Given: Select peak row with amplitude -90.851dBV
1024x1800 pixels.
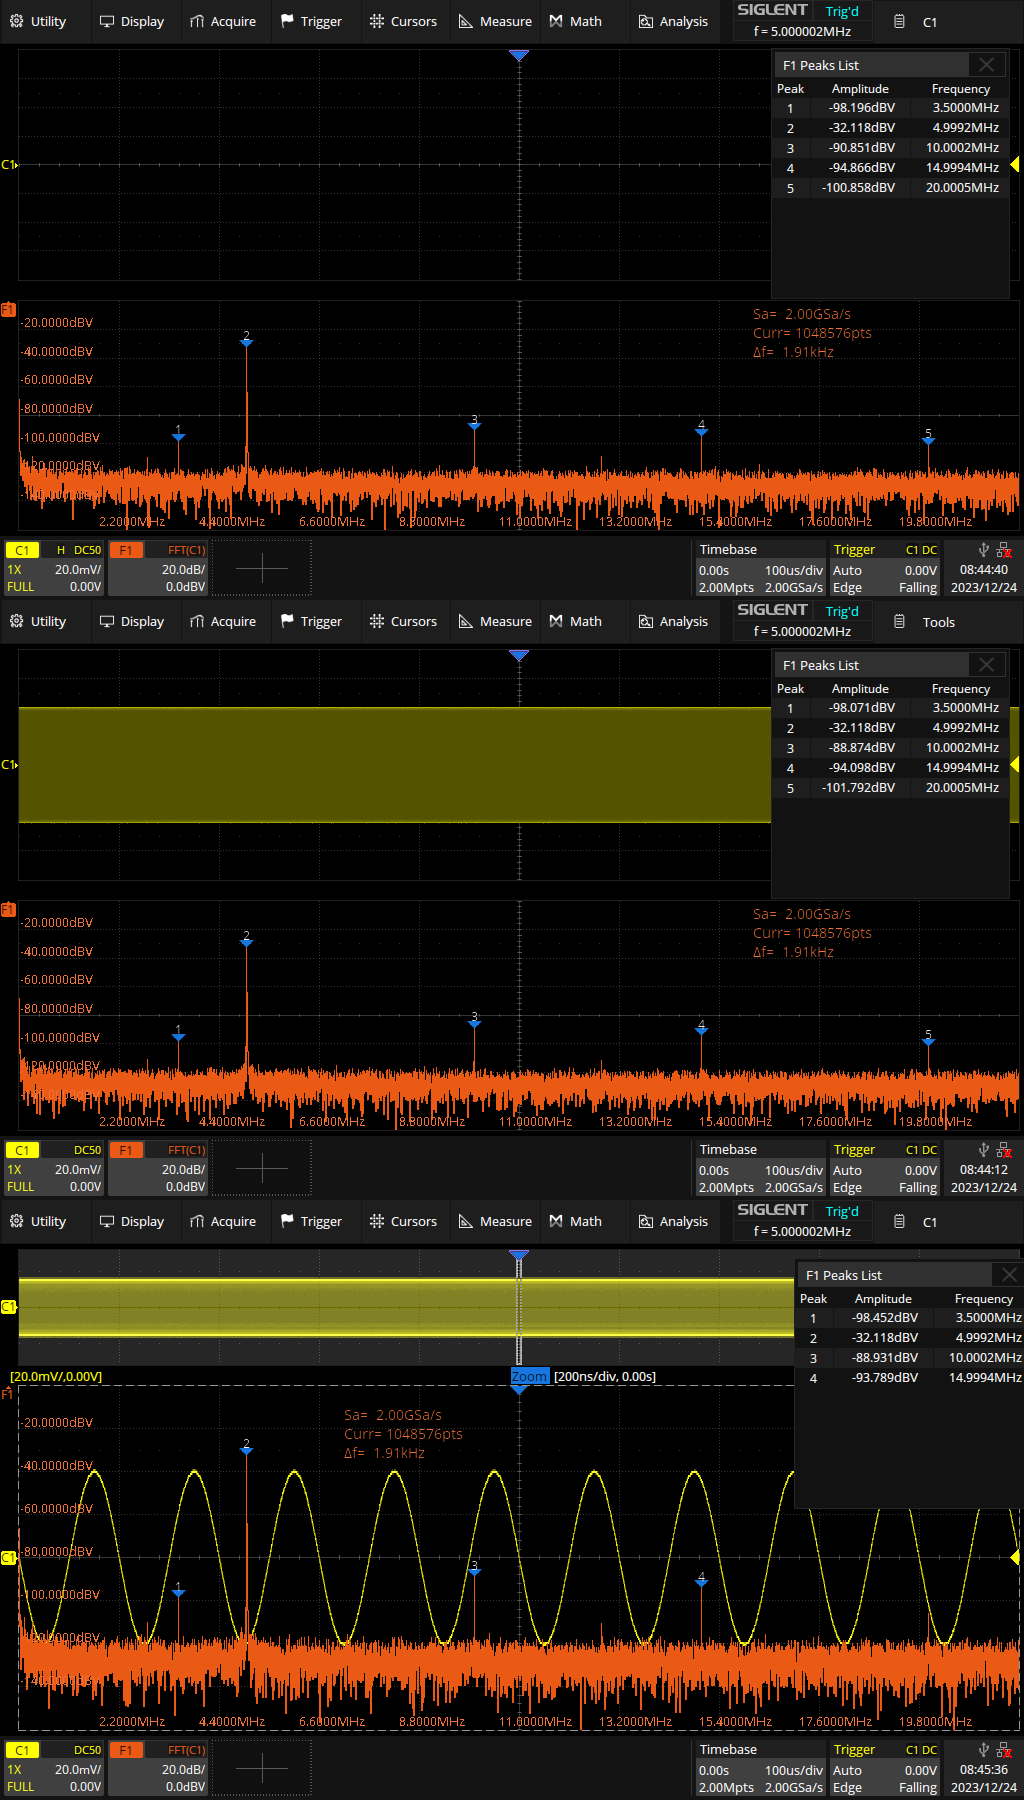Looking at the screenshot, I should tap(889, 147).
